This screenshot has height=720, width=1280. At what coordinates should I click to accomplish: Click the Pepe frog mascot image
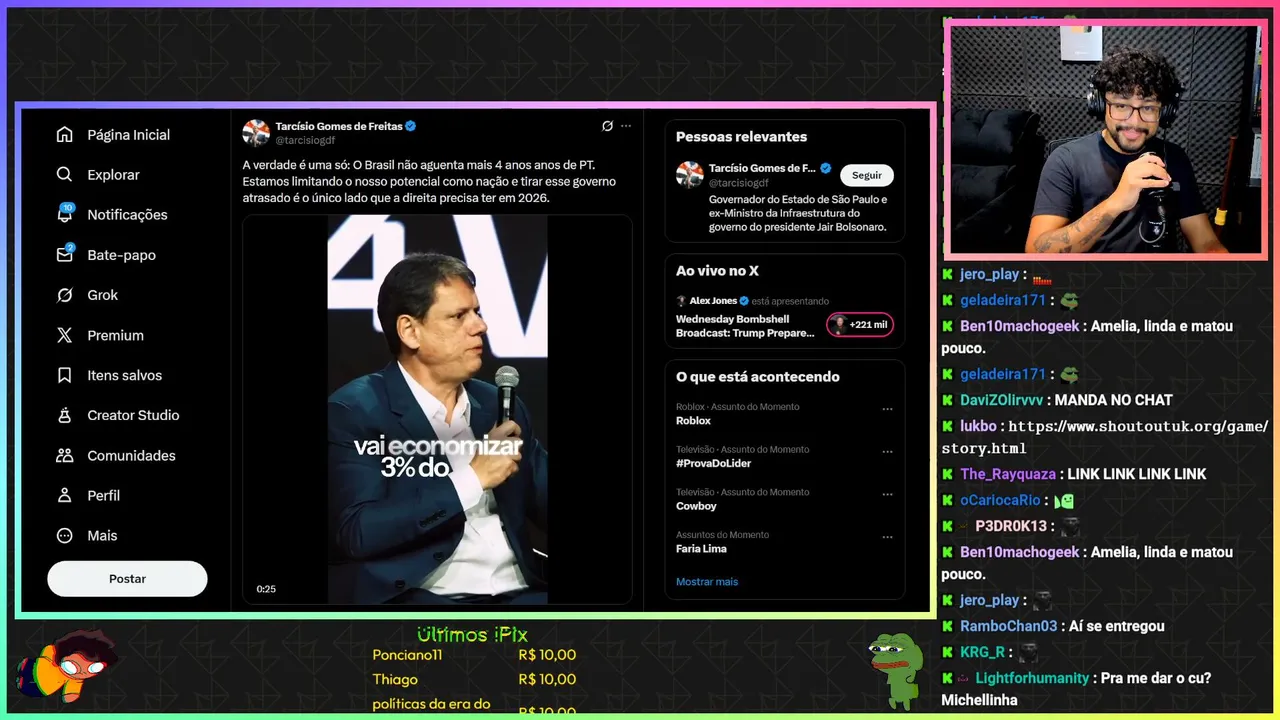click(895, 669)
